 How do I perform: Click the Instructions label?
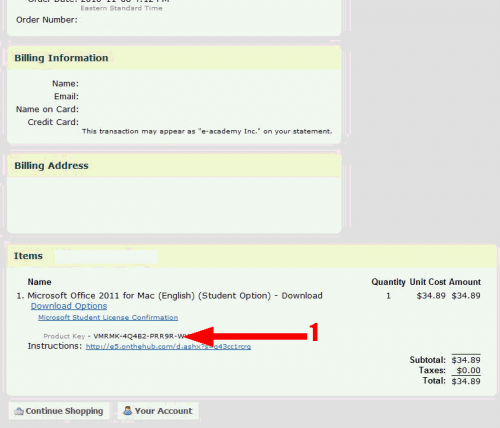click(55, 346)
